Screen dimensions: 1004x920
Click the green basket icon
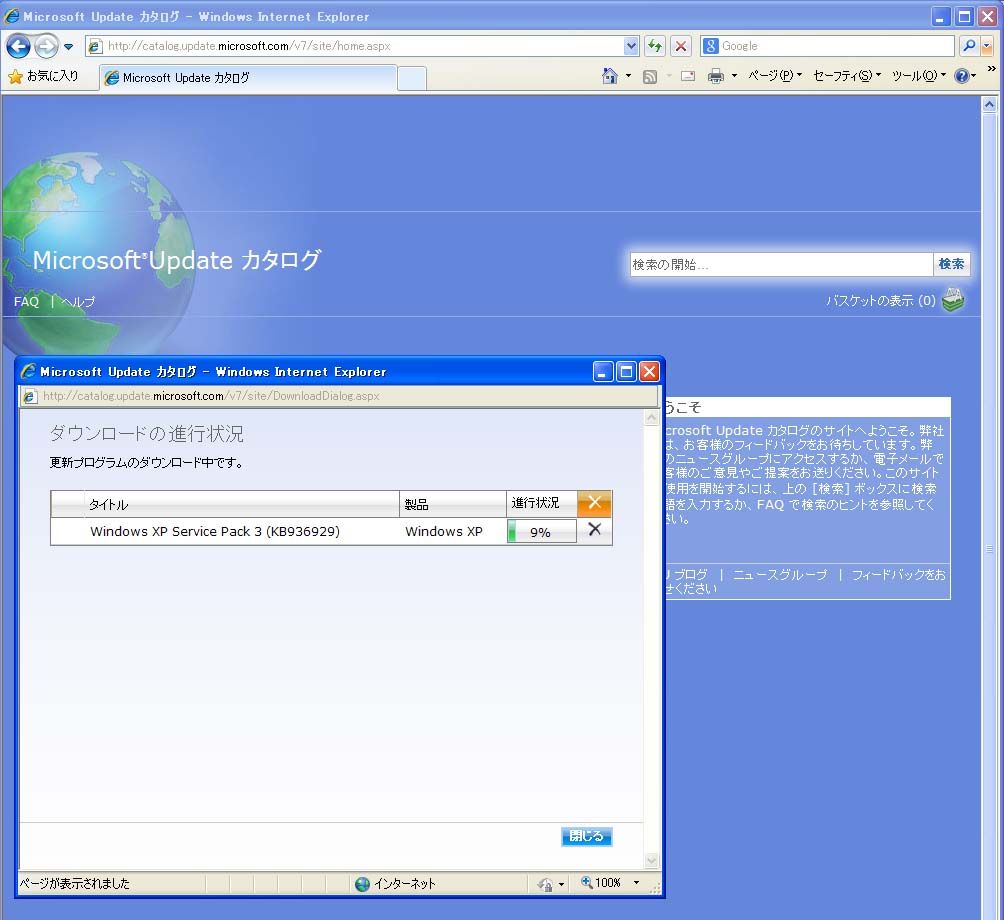[953, 300]
